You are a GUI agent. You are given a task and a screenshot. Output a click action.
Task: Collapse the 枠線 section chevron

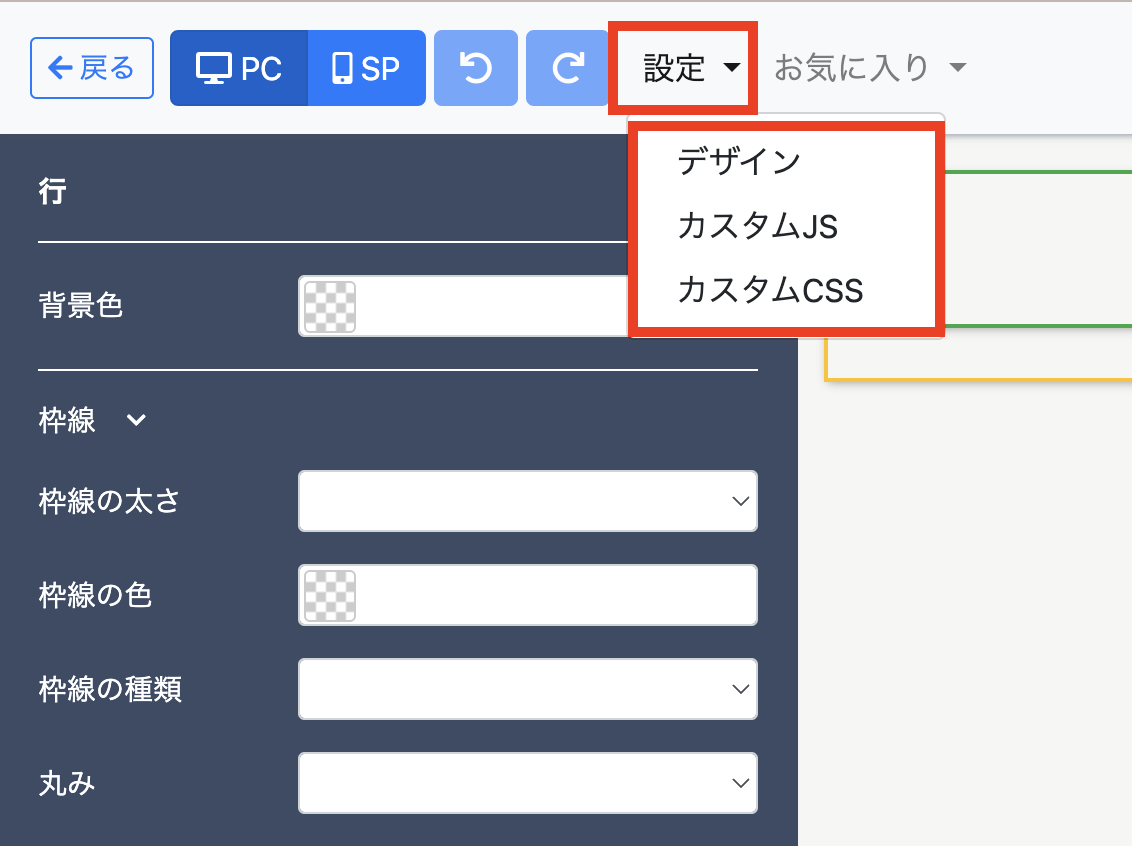pos(137,421)
